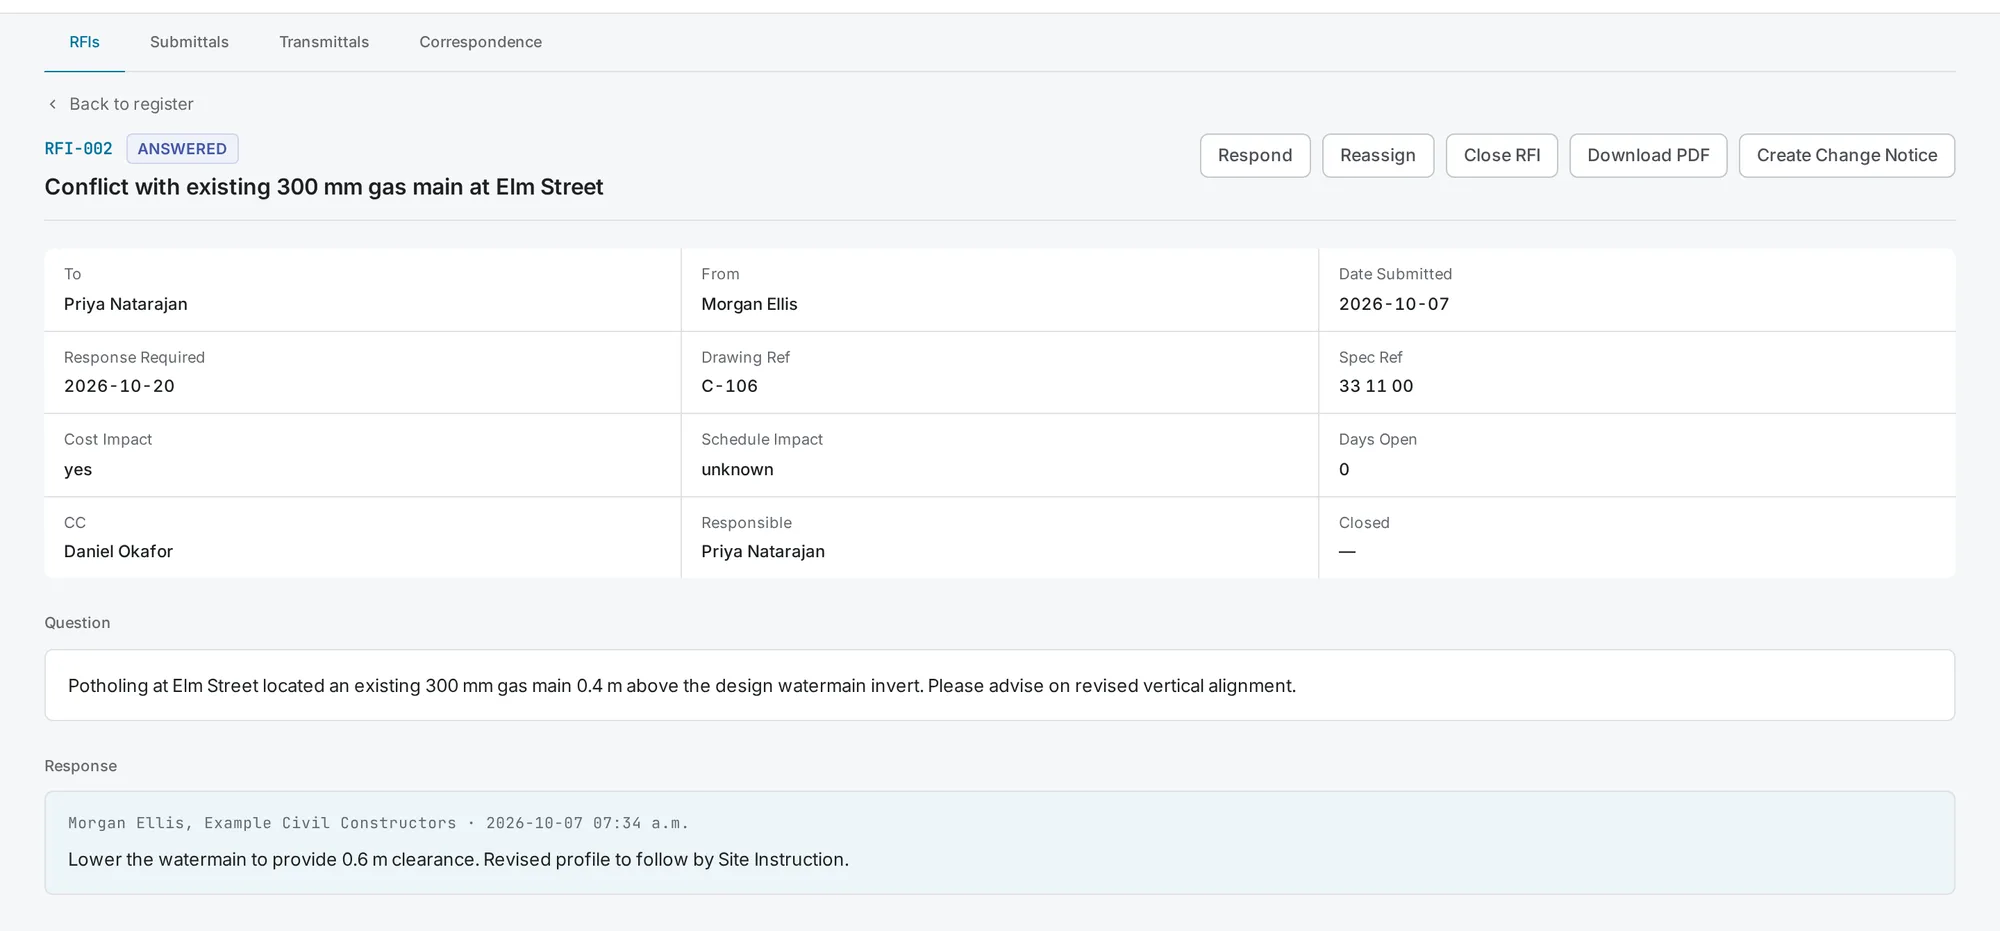Click the Response section label
The height and width of the screenshot is (931, 2000).
click(x=81, y=766)
